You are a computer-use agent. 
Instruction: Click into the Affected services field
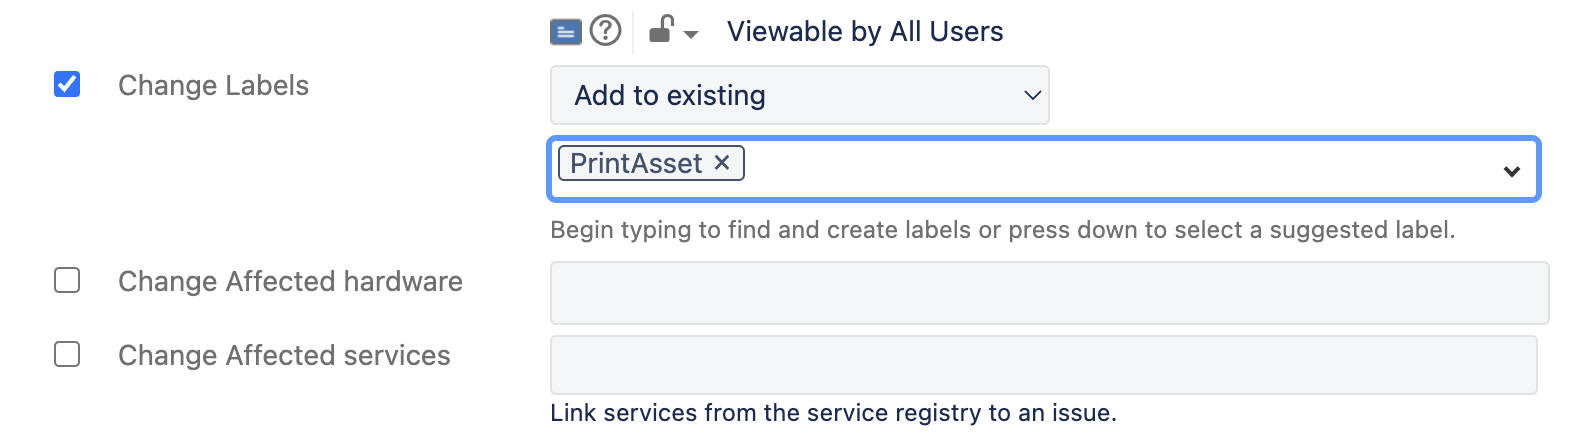(x=1043, y=365)
